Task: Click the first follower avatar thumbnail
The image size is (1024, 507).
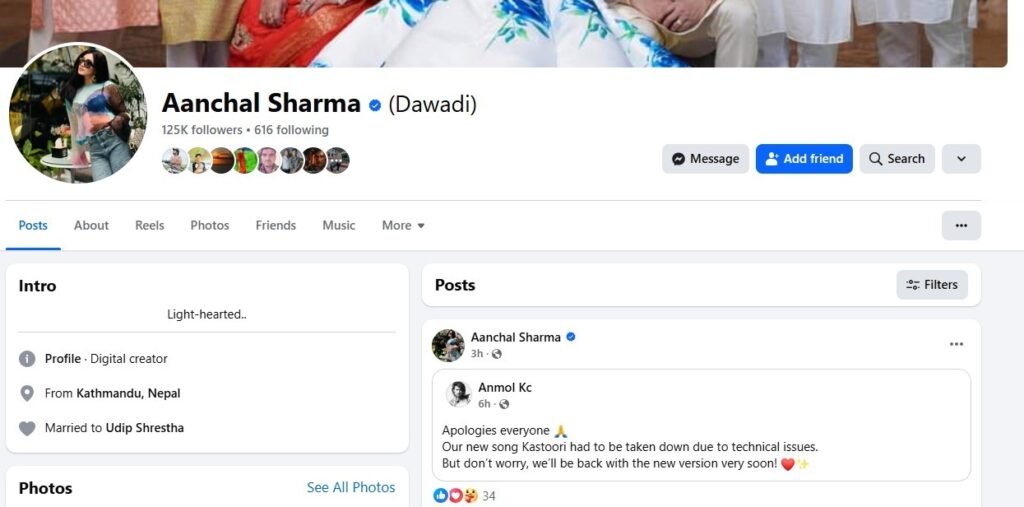Action: tap(174, 160)
